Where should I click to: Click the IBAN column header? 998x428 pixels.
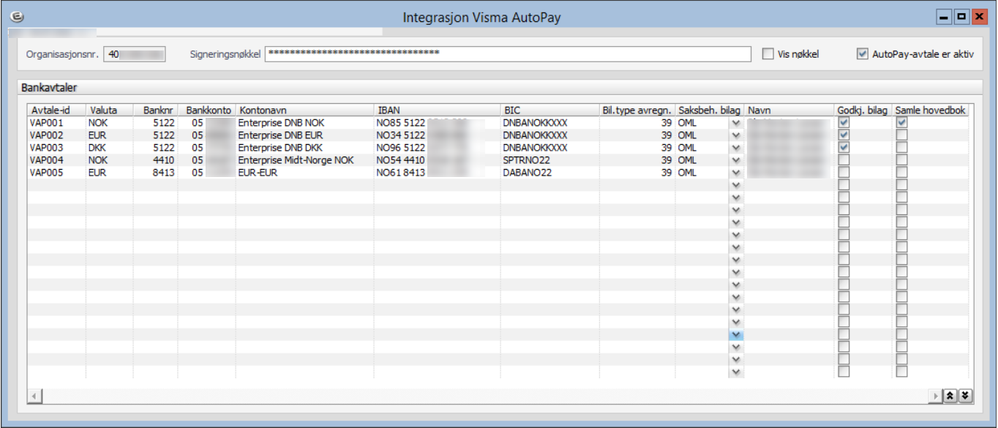[437, 110]
